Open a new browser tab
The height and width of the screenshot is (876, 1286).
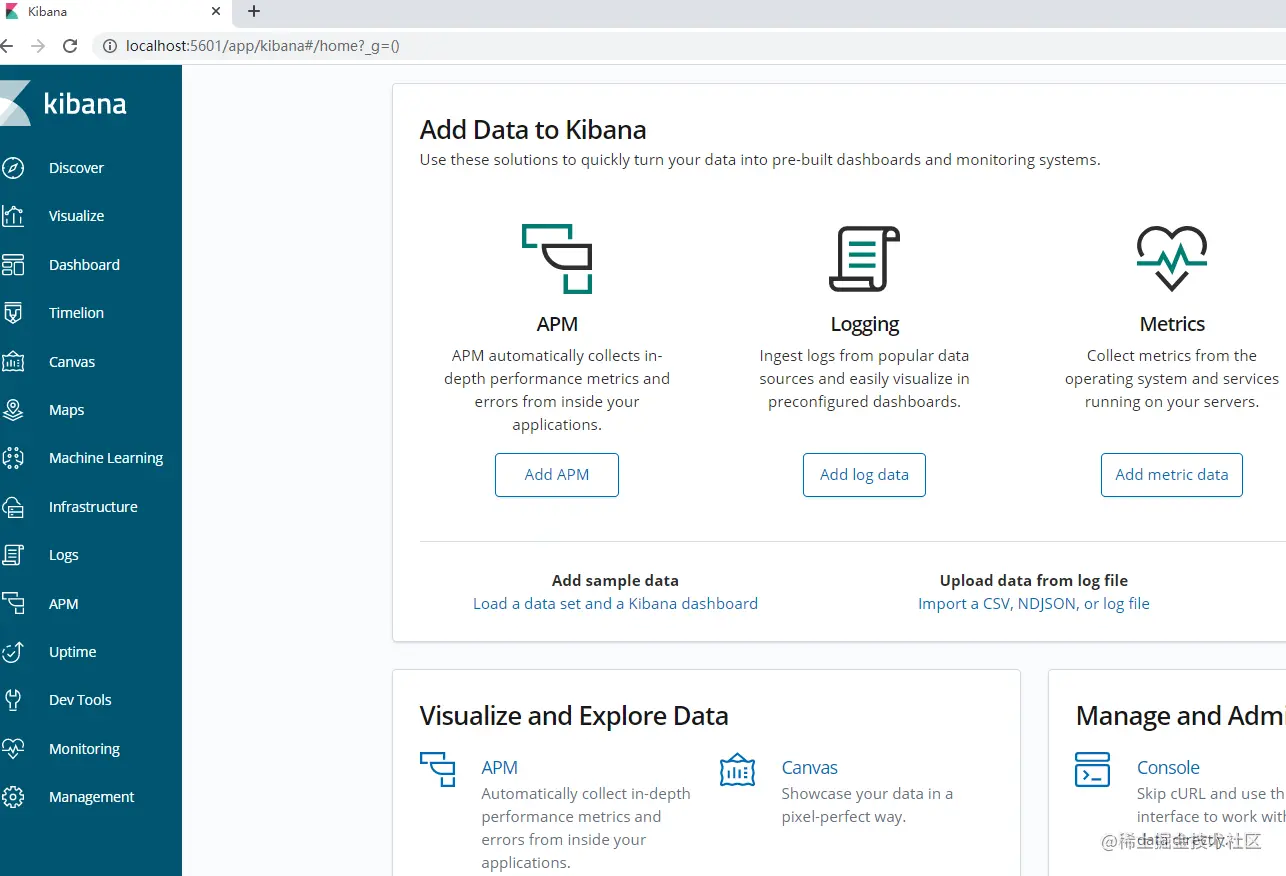coord(254,12)
